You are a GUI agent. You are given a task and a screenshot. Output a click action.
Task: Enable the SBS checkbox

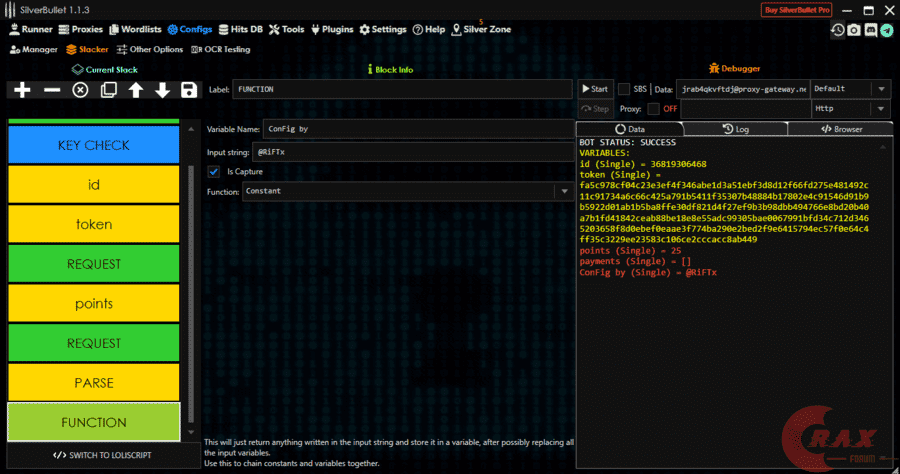[x=624, y=89]
